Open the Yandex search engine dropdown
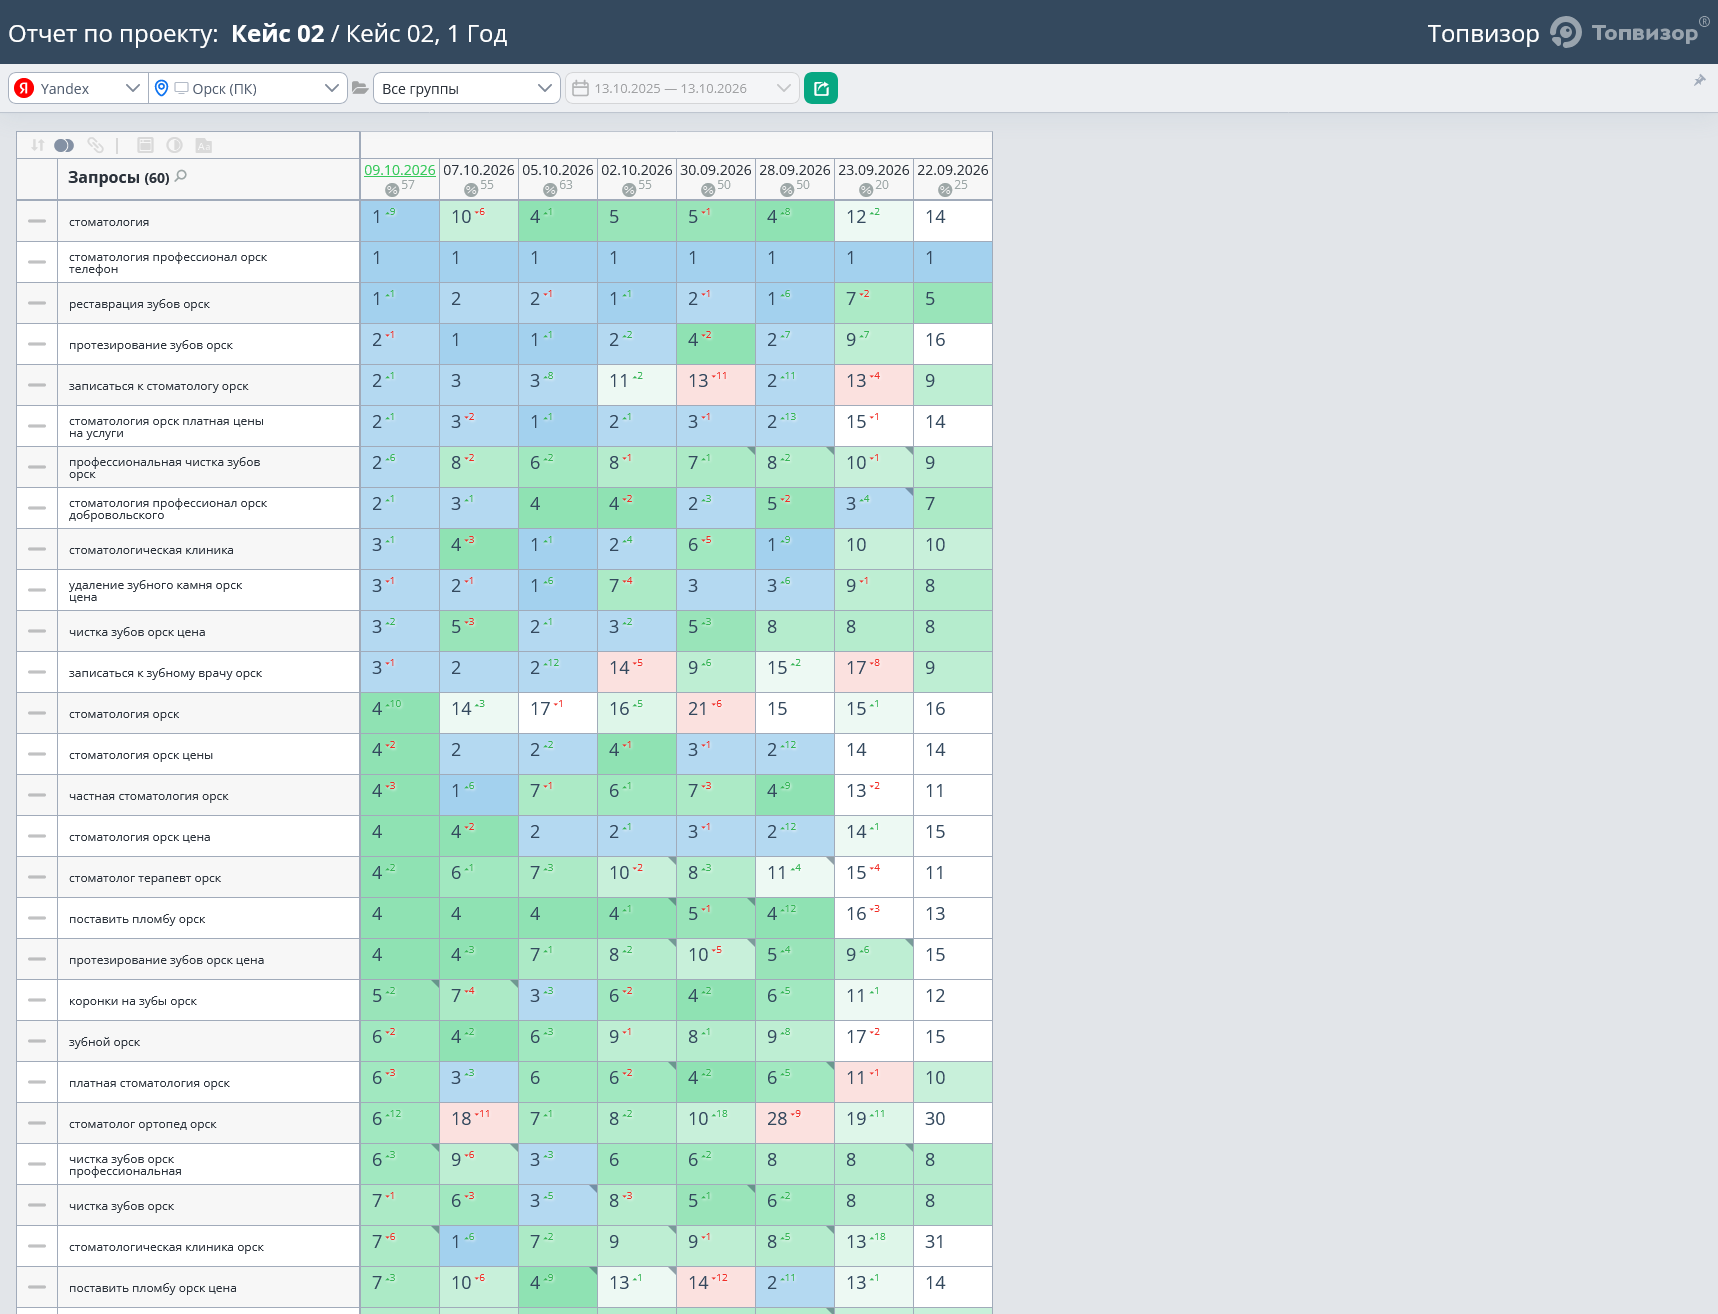 [x=78, y=88]
